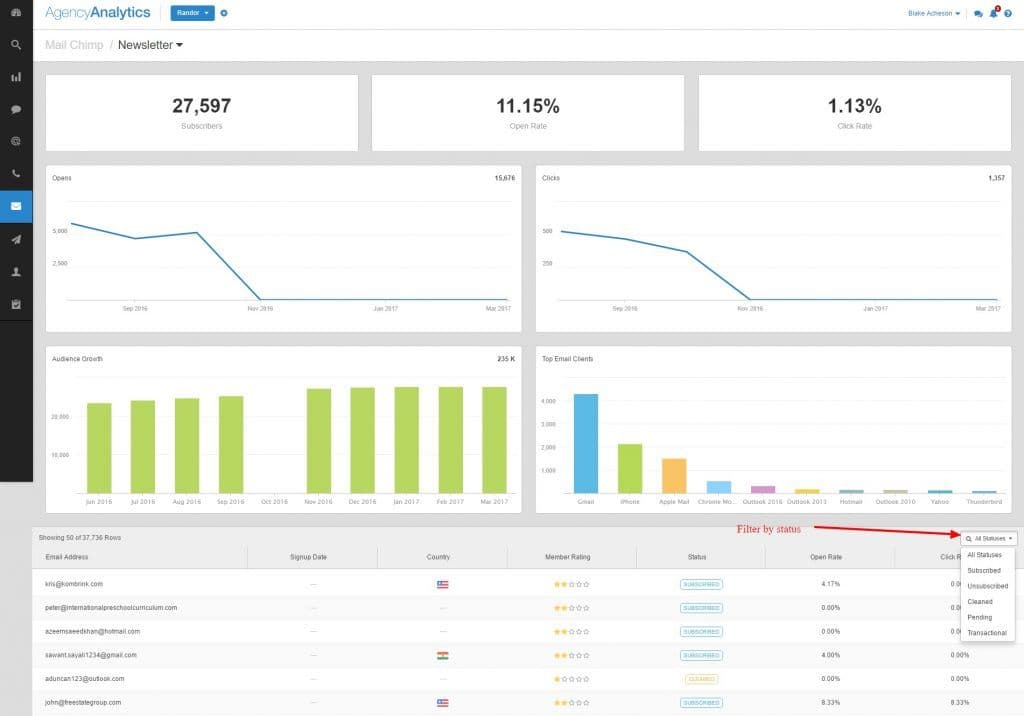Open the speech bubble sidebar icon

coord(16,109)
